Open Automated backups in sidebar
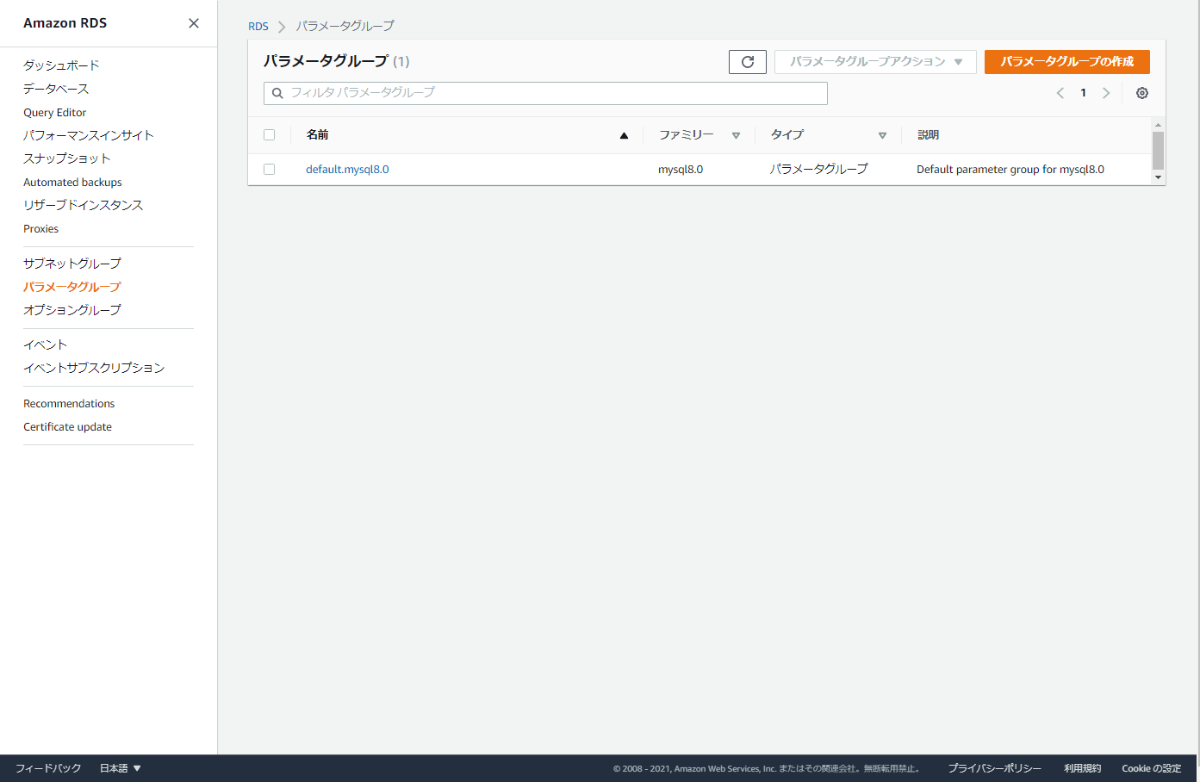 [x=73, y=182]
